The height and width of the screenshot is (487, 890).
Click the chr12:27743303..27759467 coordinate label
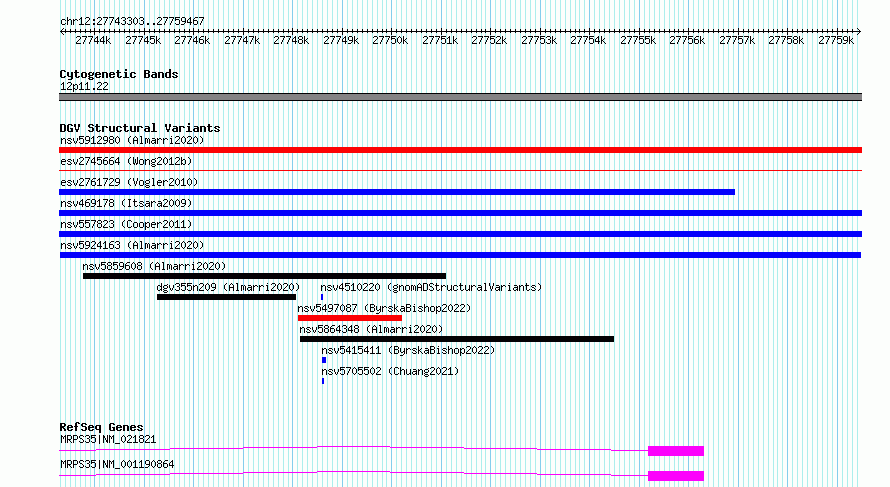(132, 21)
